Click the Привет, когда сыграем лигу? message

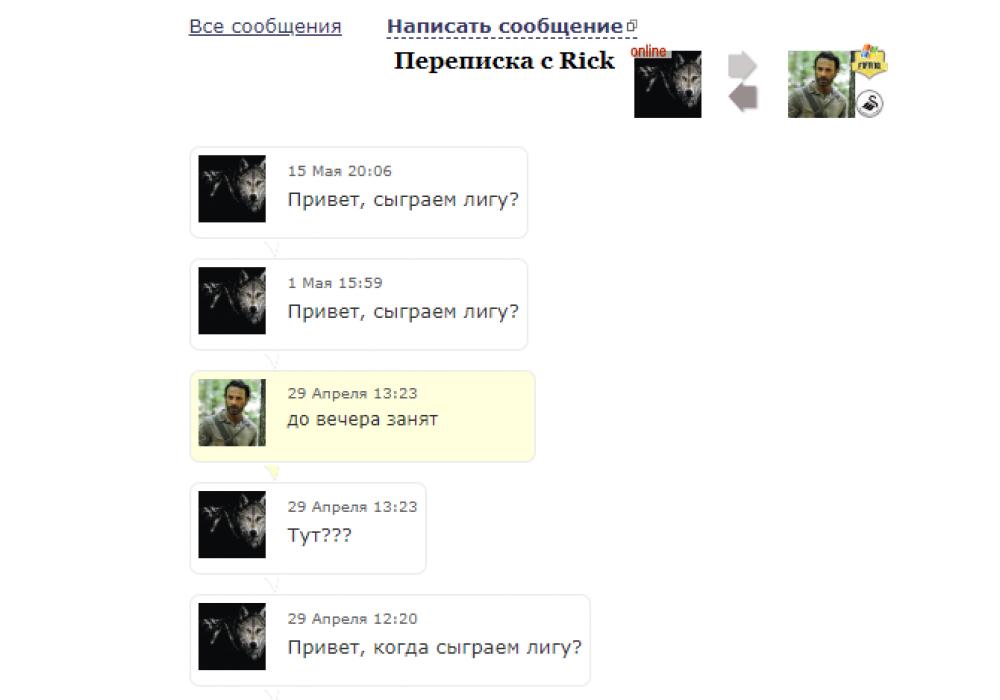pos(435,648)
